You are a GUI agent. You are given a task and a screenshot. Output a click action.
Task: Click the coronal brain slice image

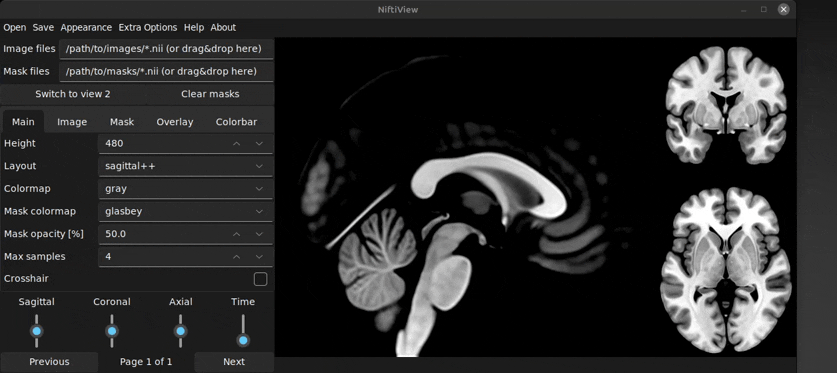coord(725,105)
